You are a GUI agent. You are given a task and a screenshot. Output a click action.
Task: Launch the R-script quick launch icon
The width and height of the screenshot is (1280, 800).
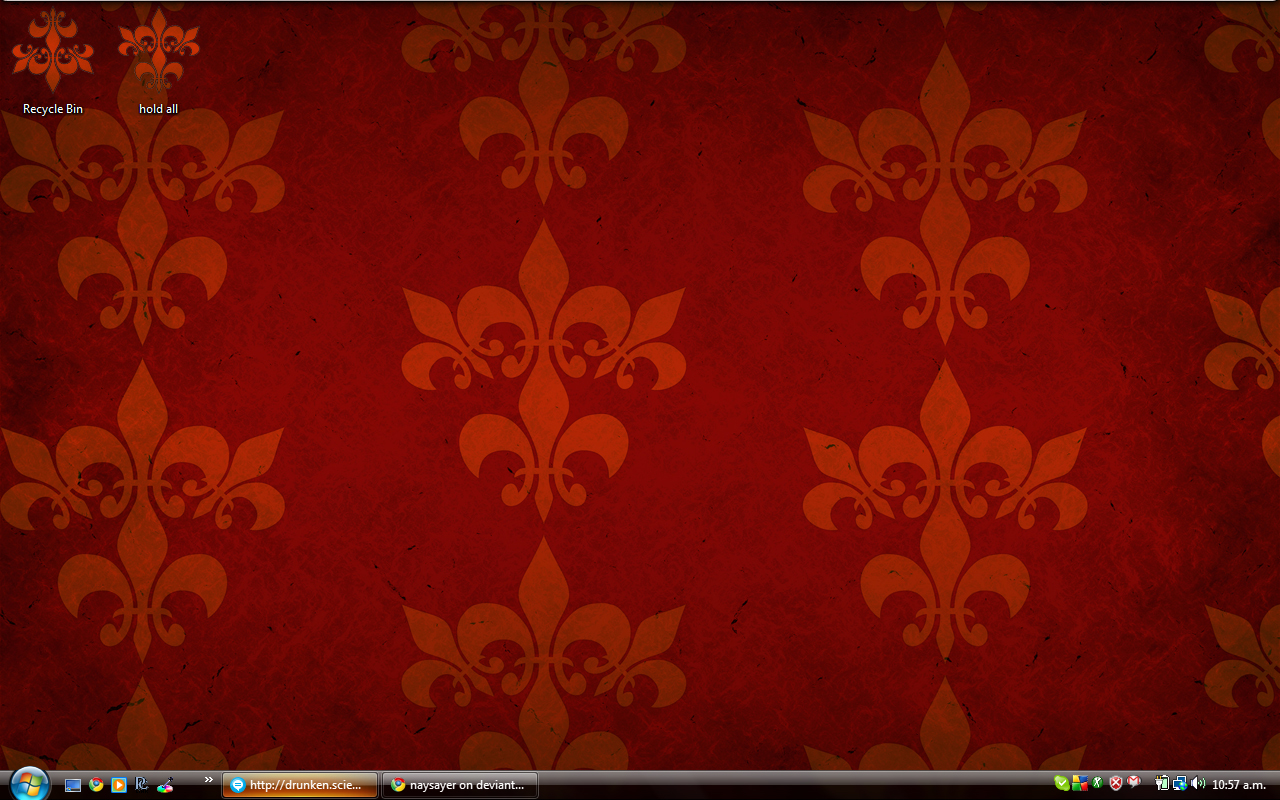tap(142, 785)
